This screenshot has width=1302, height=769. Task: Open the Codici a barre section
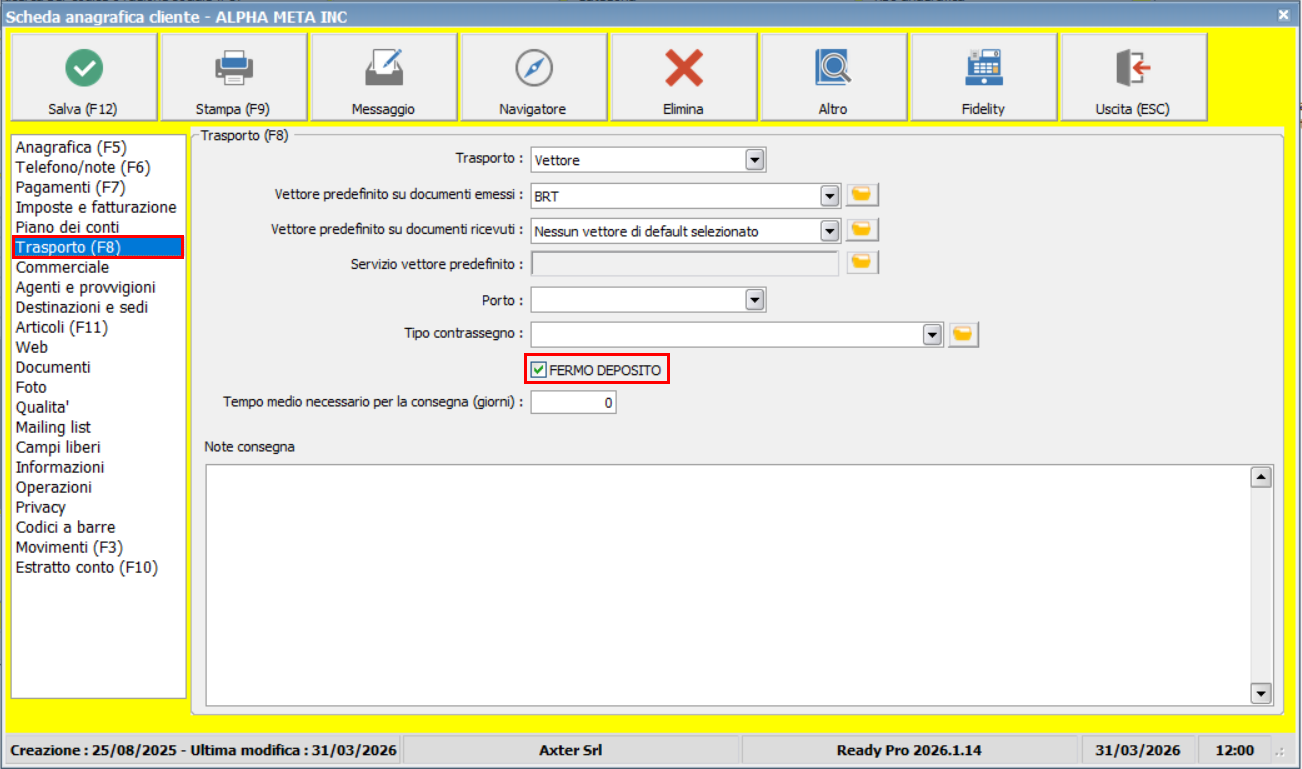98,527
